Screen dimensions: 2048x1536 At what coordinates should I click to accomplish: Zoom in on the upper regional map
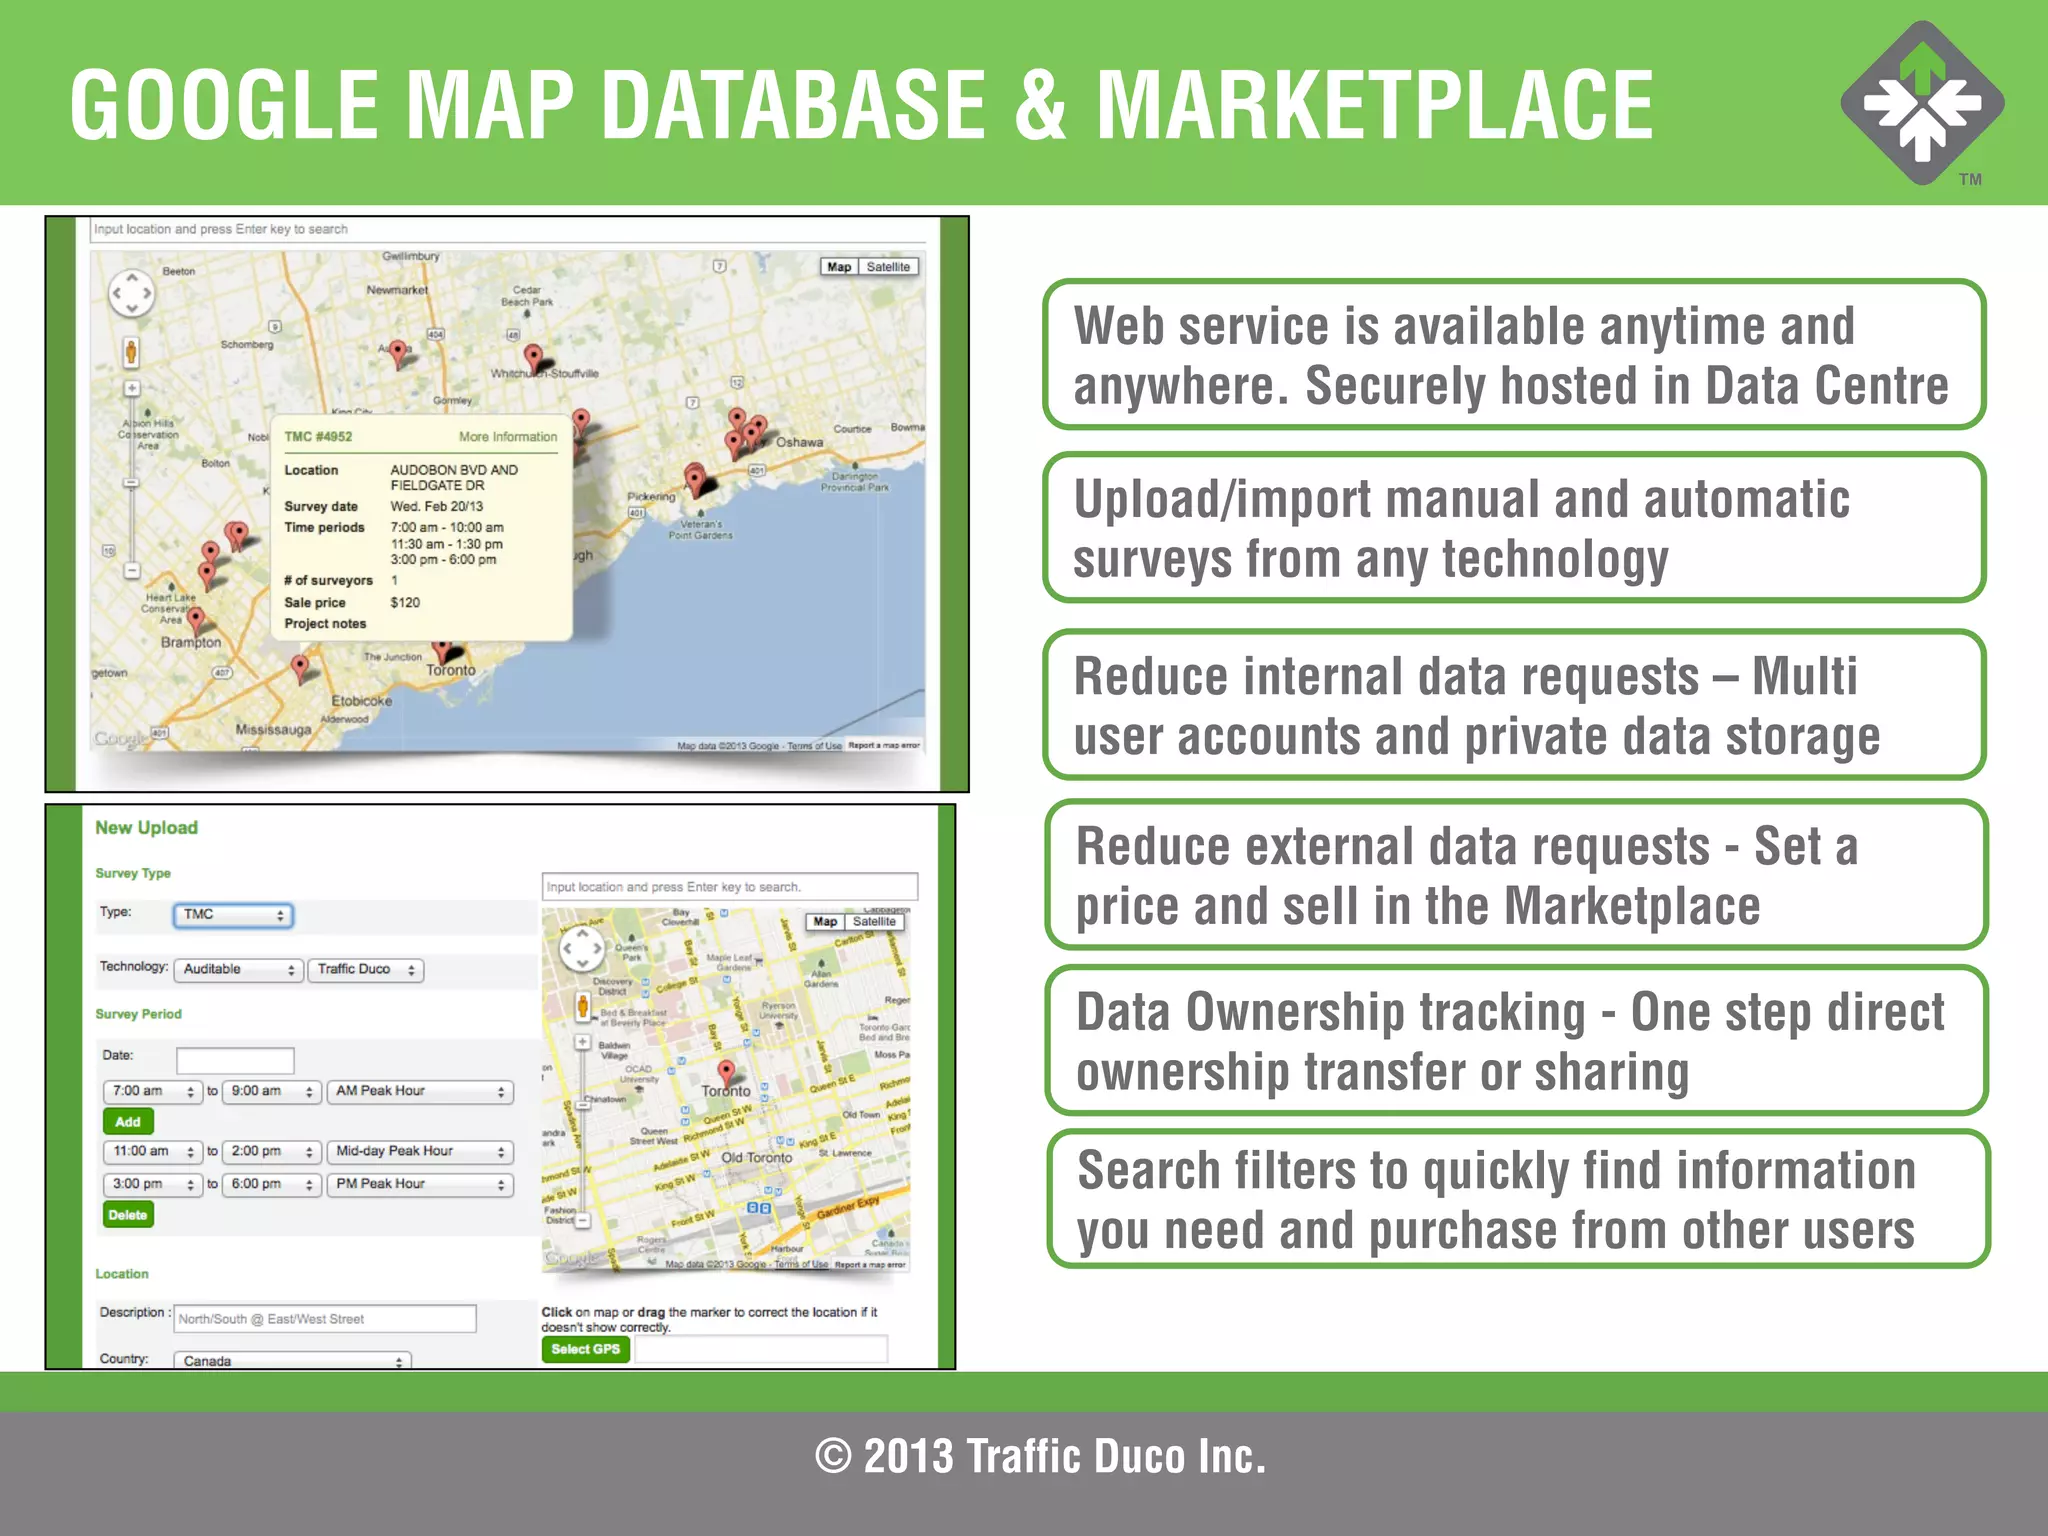pyautogui.click(x=132, y=388)
